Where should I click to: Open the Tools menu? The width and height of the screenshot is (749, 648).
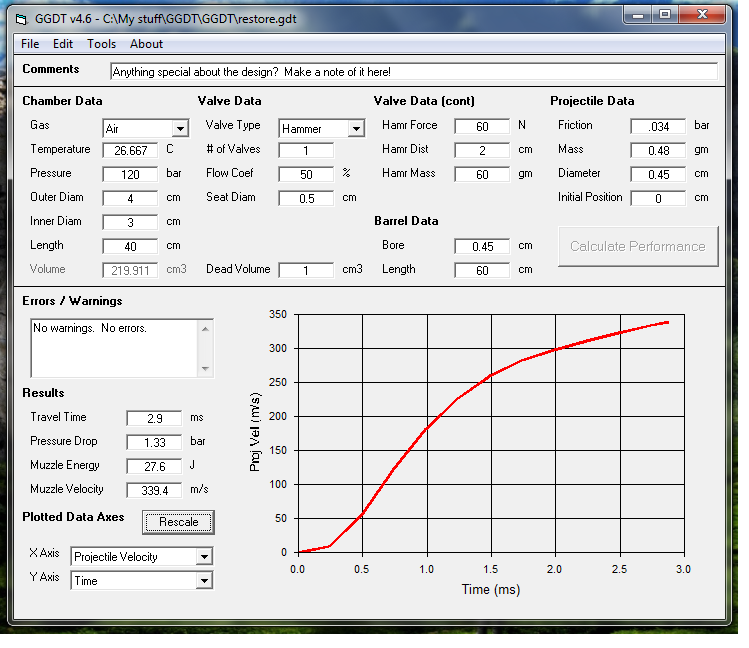[x=101, y=44]
